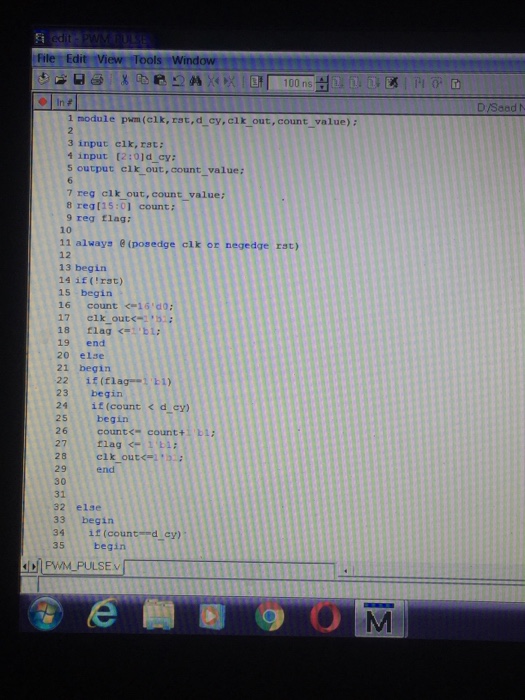Click the 'ln #' column header

point(64,103)
